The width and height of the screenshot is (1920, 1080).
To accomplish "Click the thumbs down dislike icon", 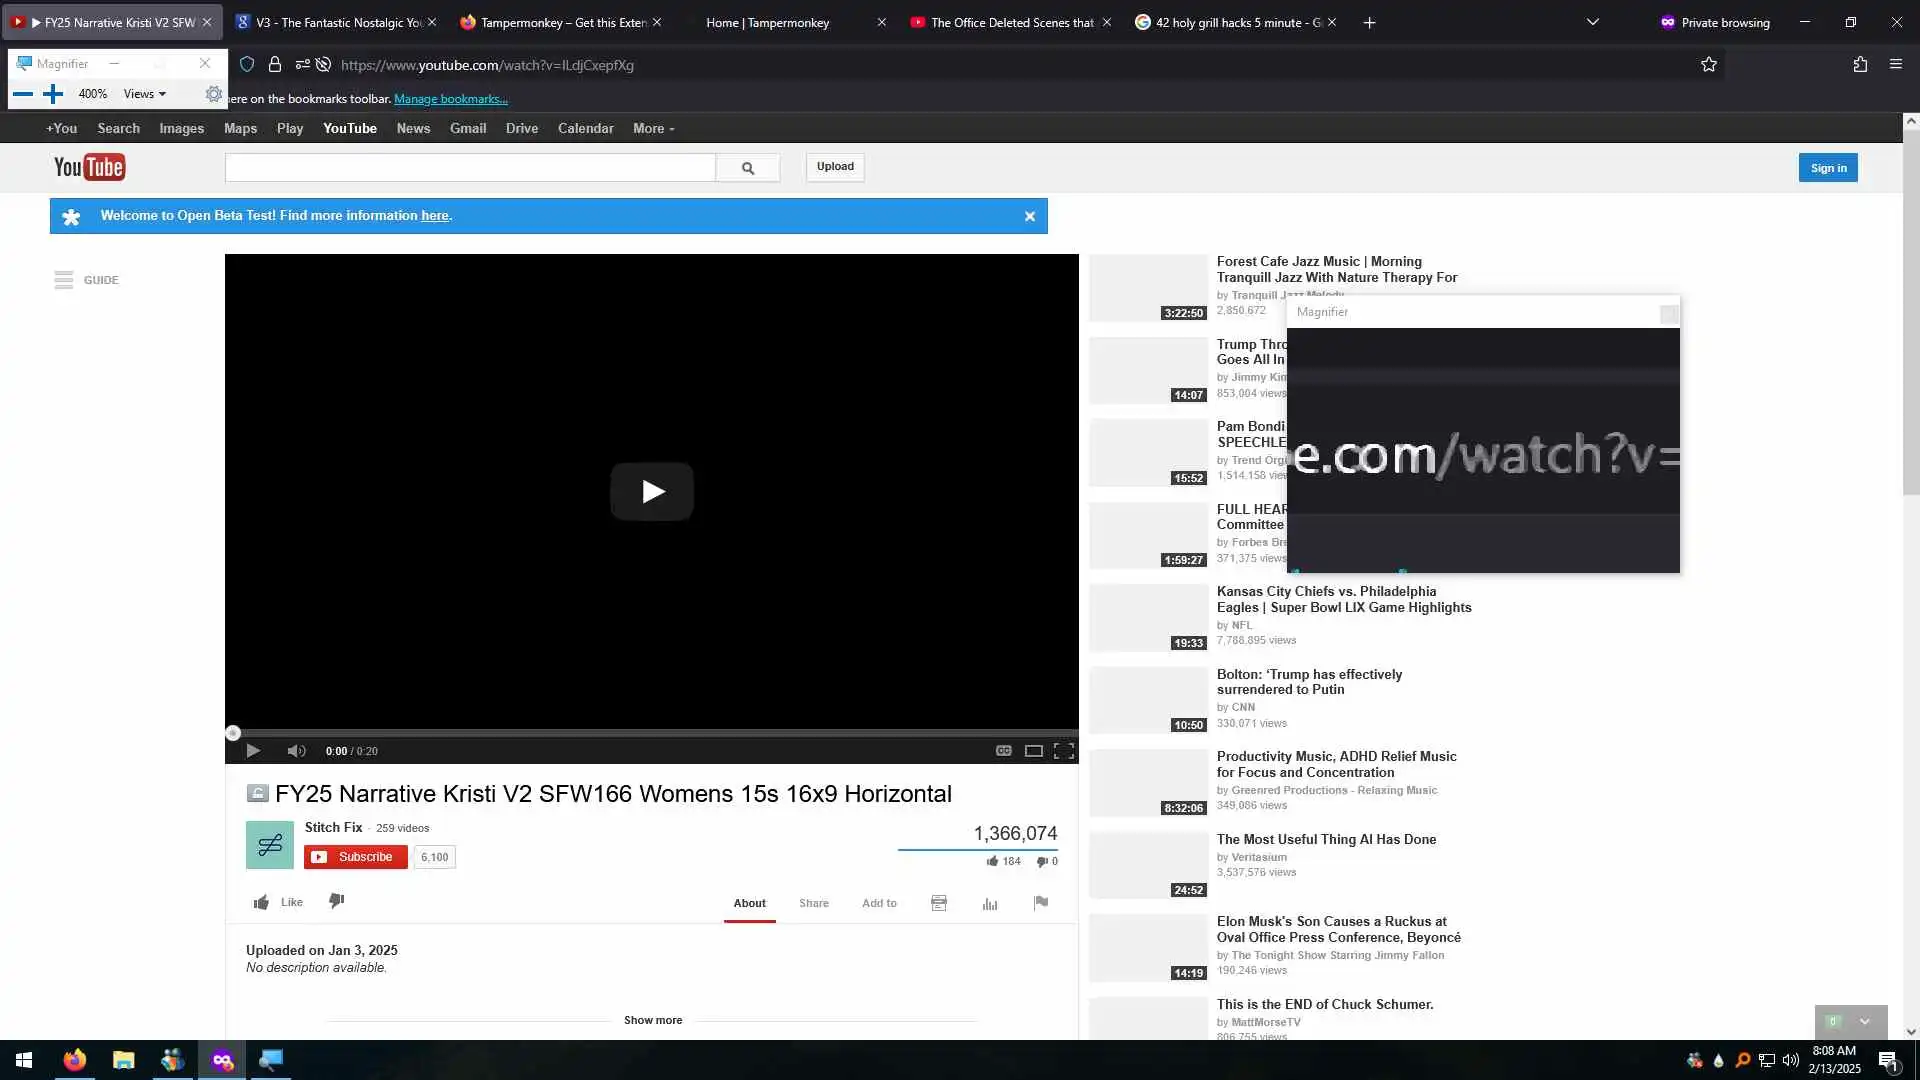I will pos(337,901).
